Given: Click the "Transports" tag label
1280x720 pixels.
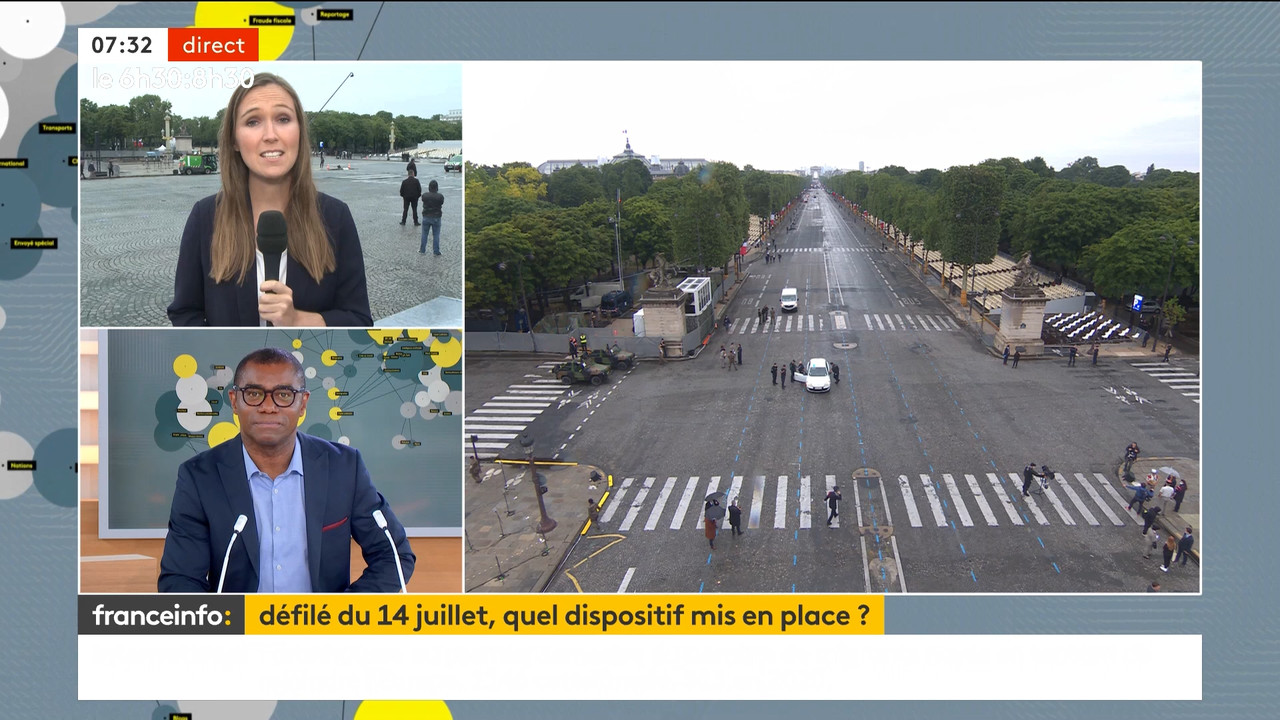Looking at the screenshot, I should [57, 128].
